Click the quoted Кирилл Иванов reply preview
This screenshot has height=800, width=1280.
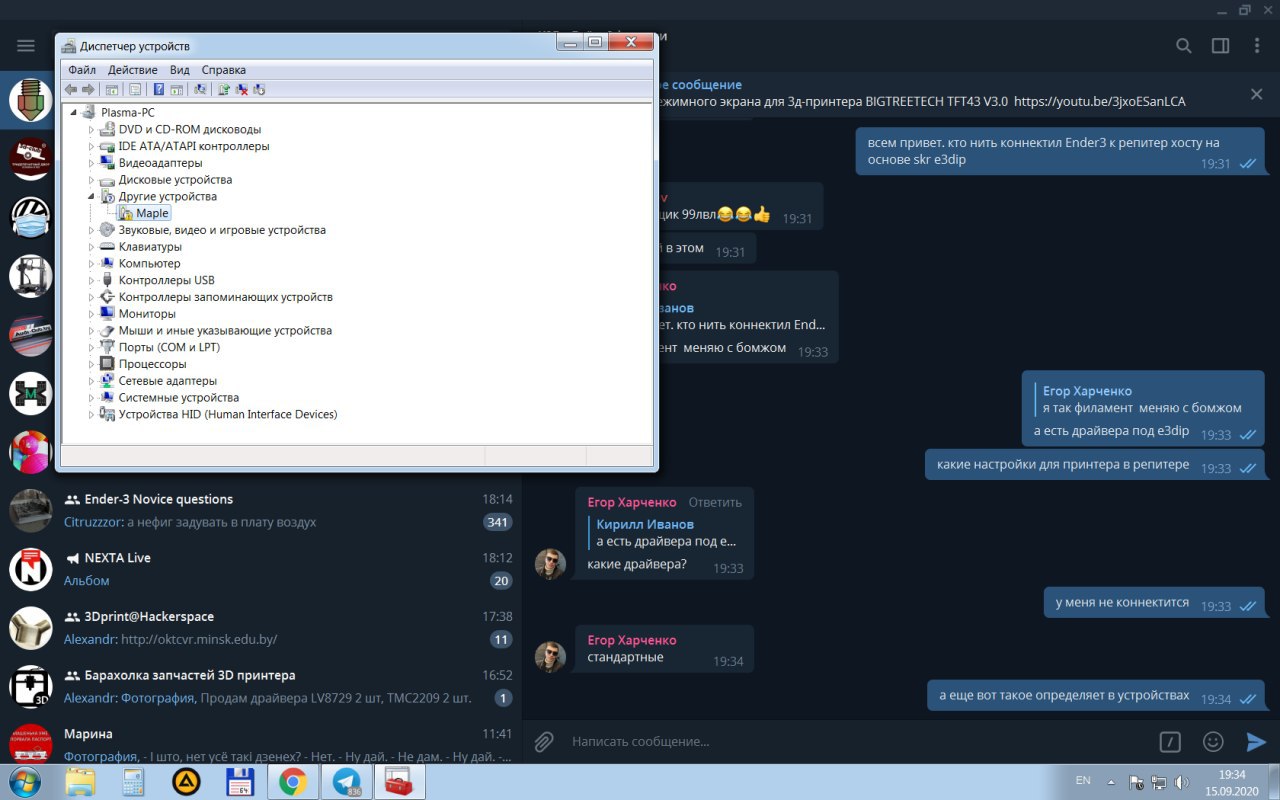[665, 532]
